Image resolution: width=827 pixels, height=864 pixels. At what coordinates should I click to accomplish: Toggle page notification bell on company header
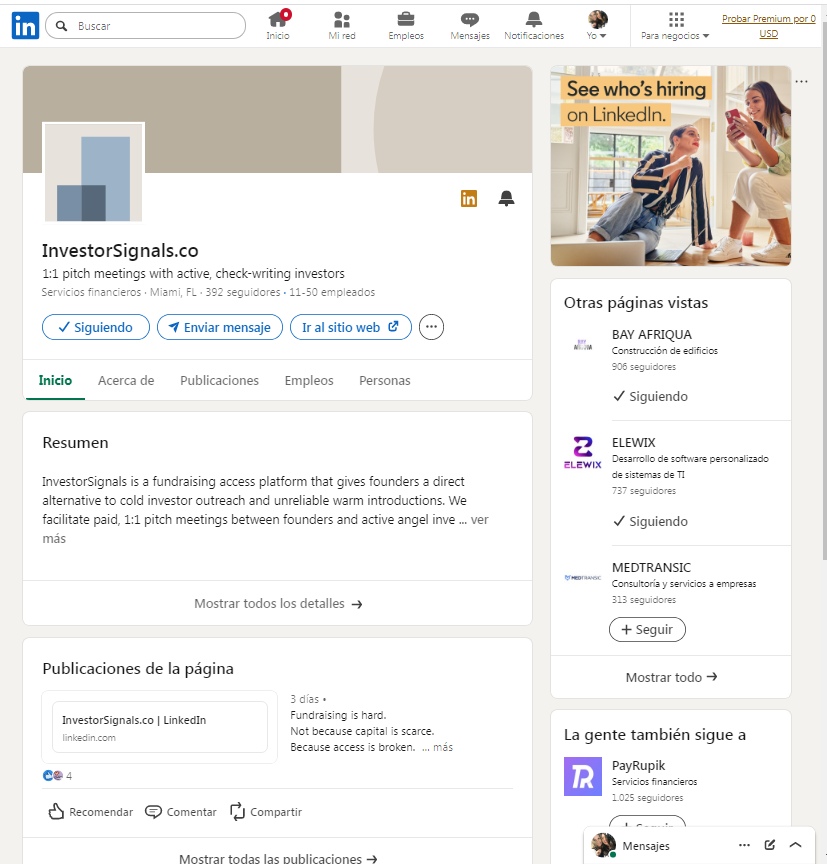(x=506, y=198)
